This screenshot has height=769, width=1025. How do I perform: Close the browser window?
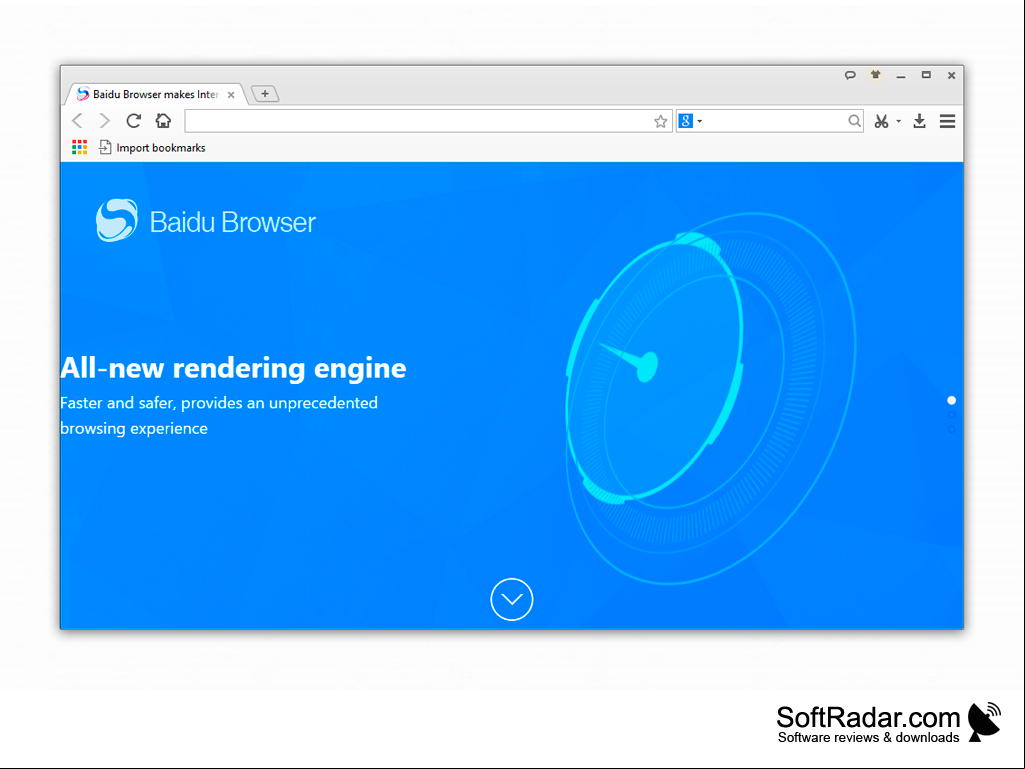pos(952,75)
